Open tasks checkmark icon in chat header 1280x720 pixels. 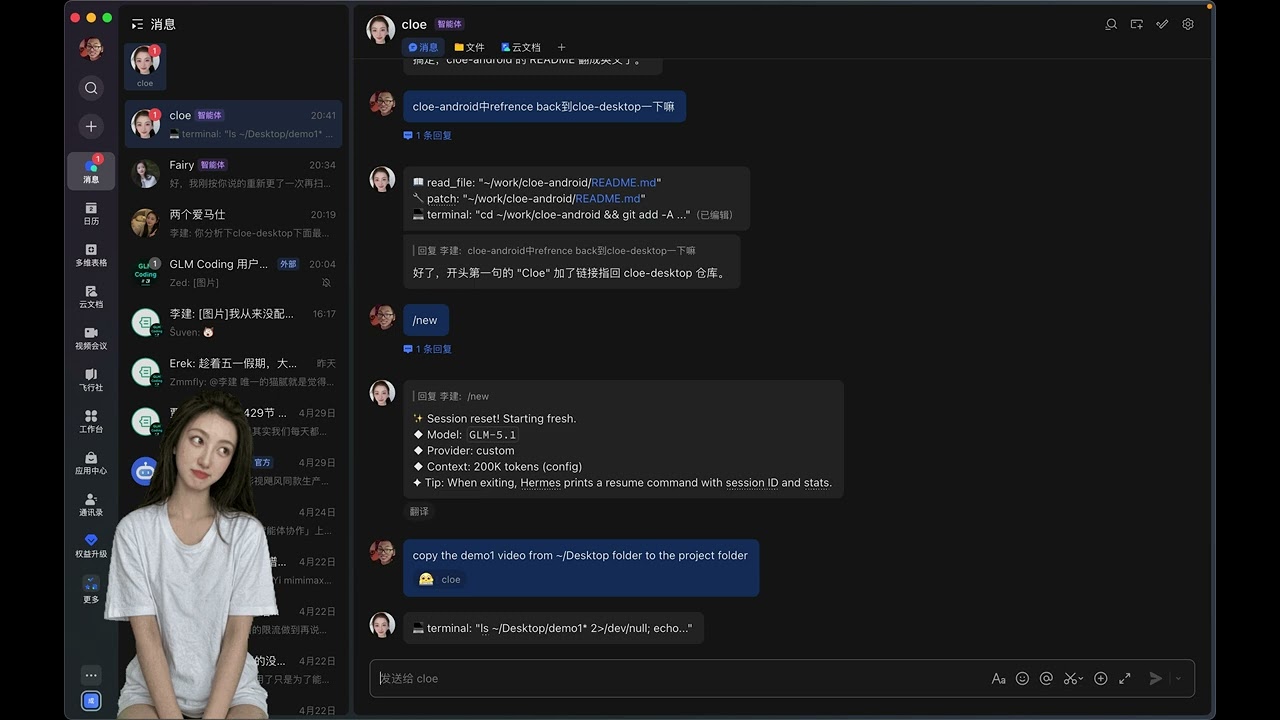click(x=1162, y=24)
